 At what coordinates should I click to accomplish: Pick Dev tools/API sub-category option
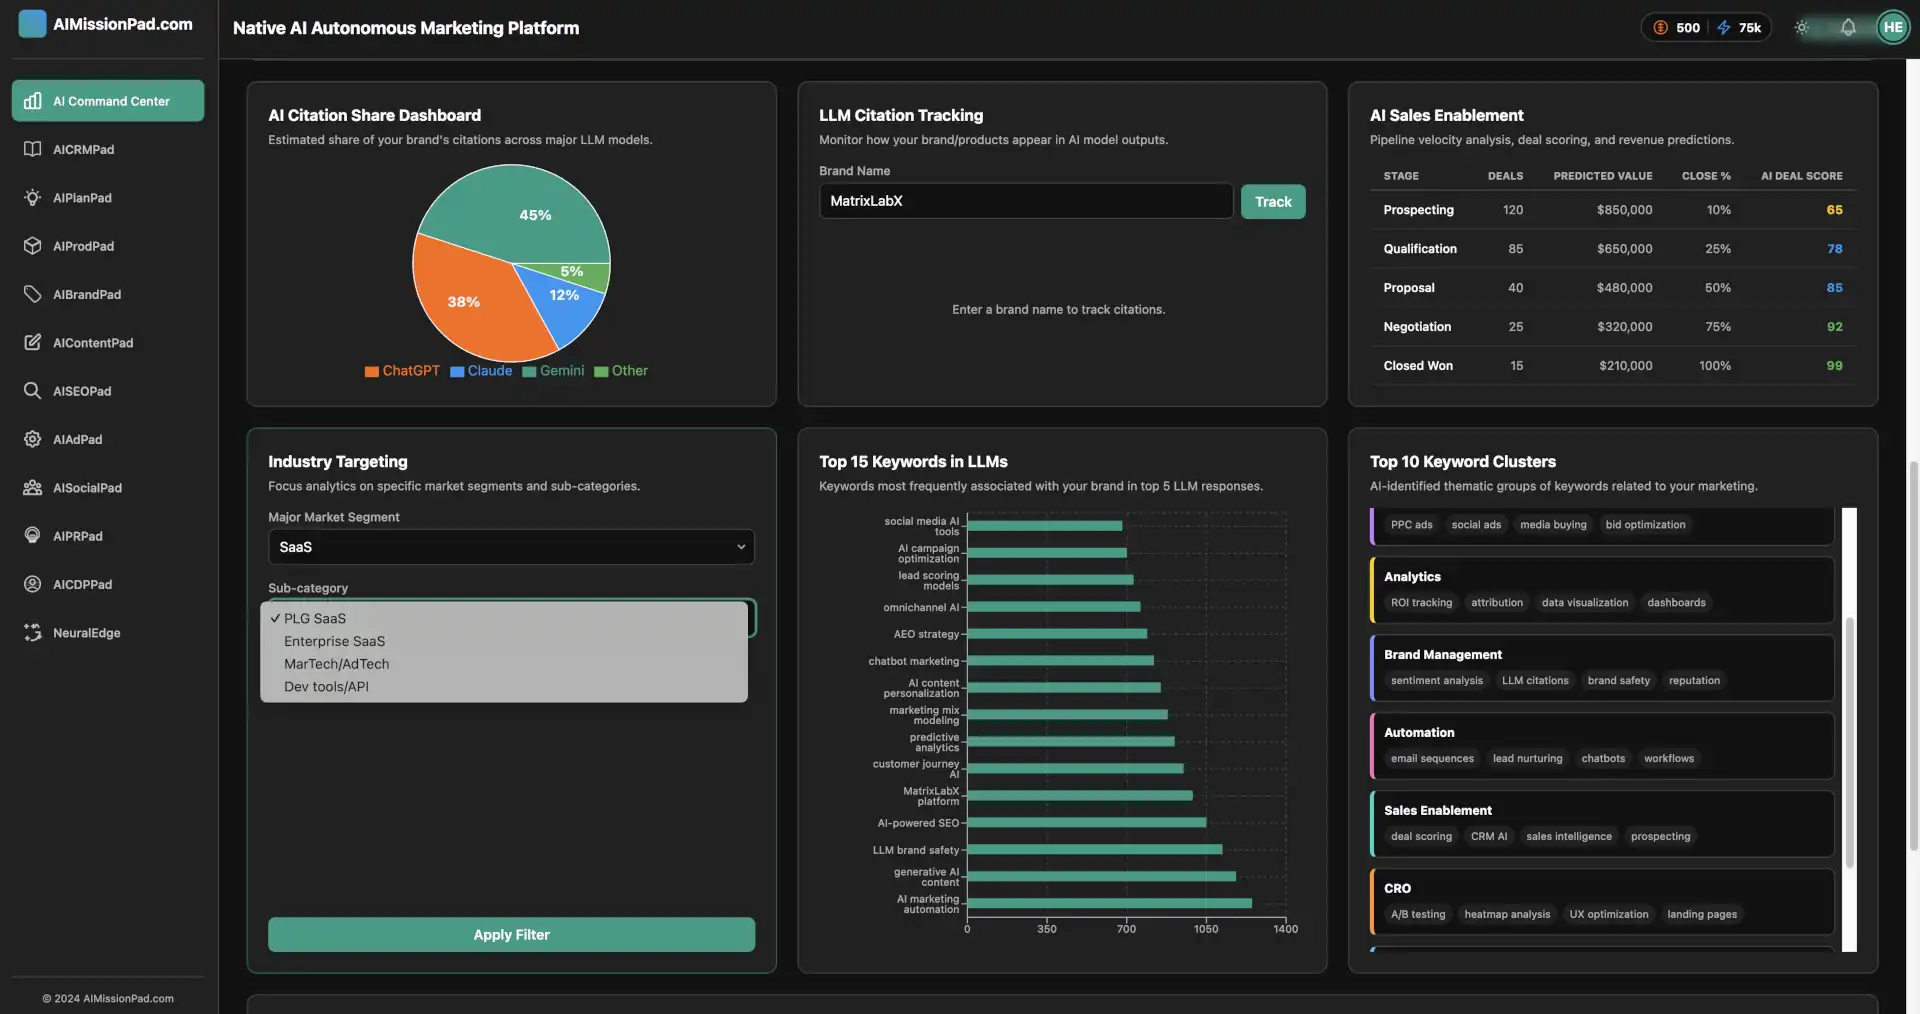326,687
